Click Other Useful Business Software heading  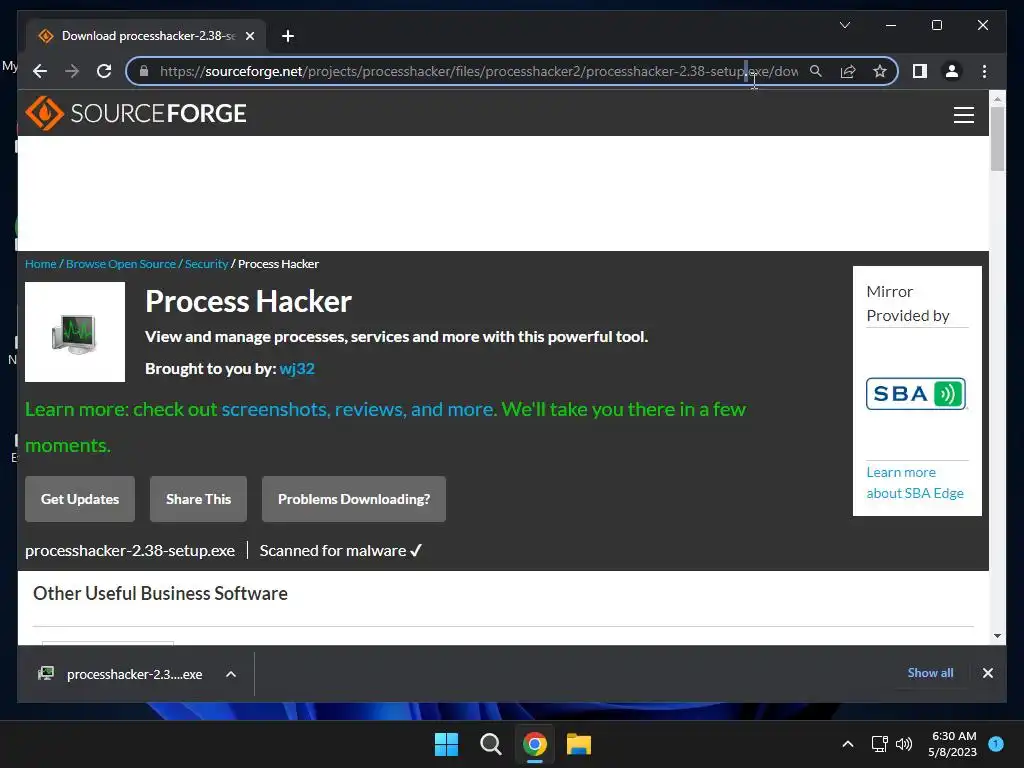tap(161, 594)
